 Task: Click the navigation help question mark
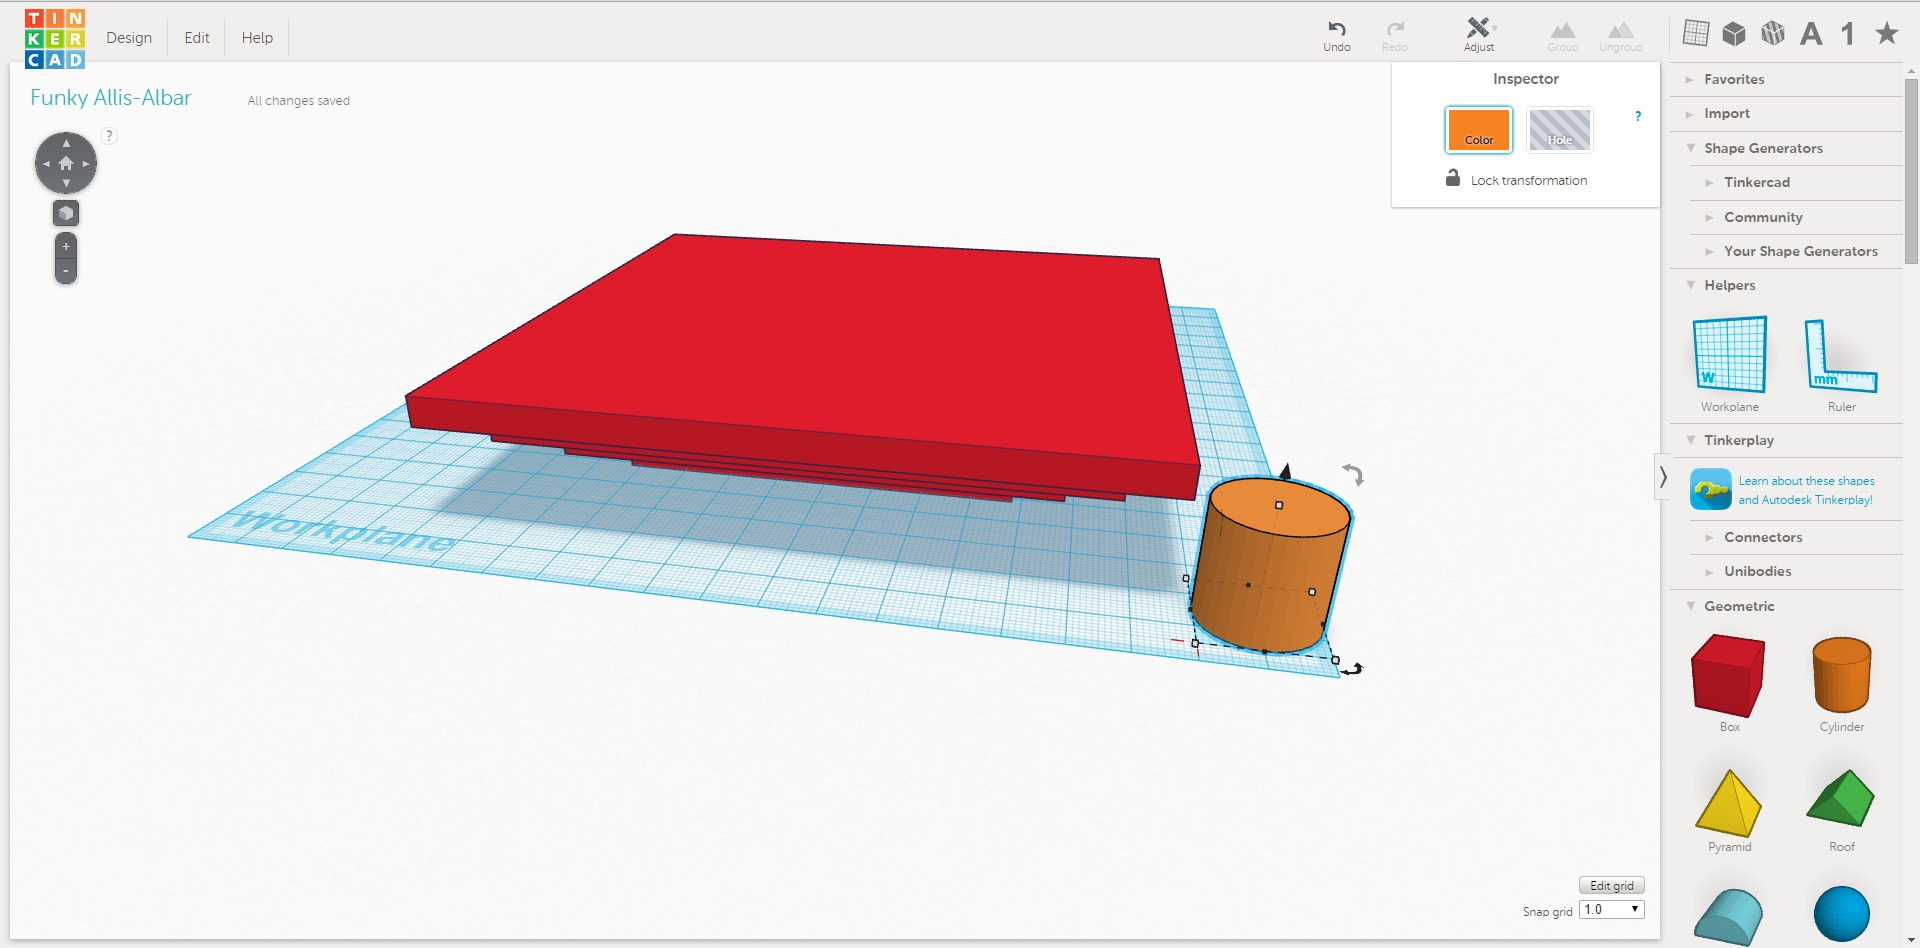tap(109, 136)
